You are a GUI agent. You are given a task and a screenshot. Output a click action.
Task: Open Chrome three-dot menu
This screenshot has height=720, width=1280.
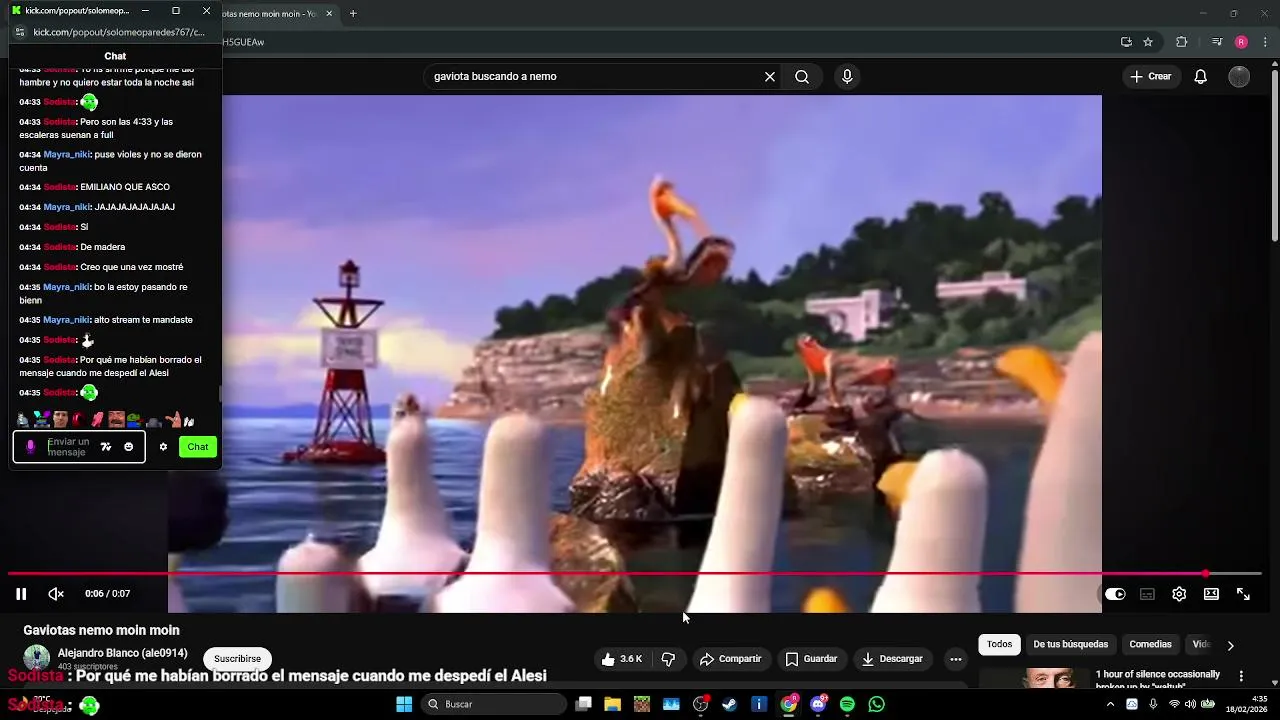(x=1264, y=42)
